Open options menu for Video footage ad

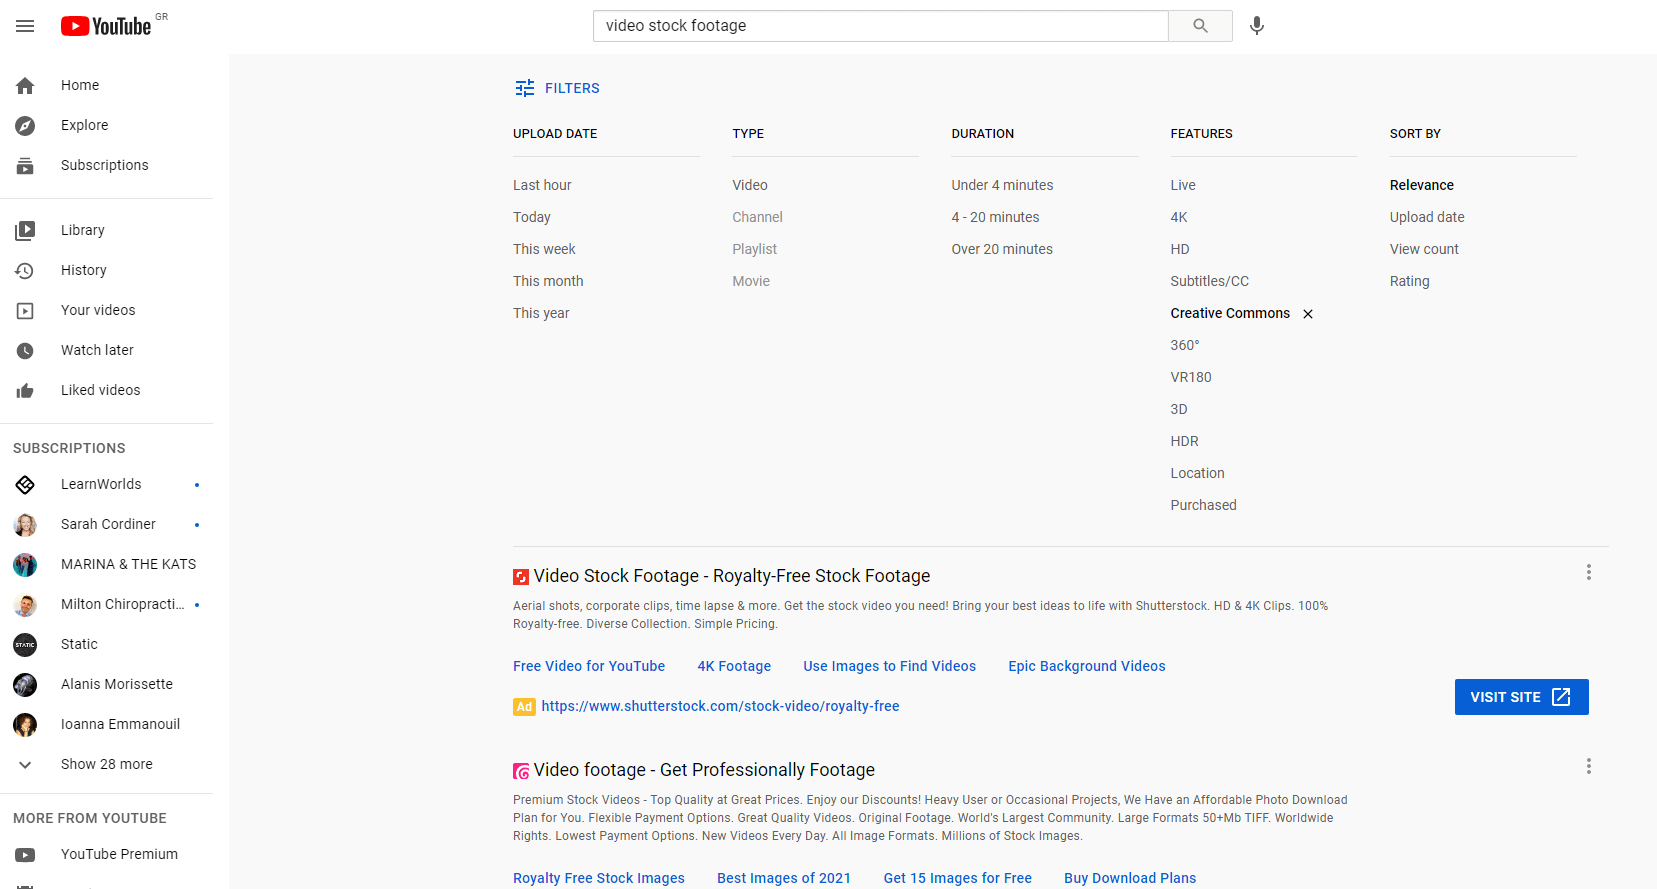click(1588, 766)
